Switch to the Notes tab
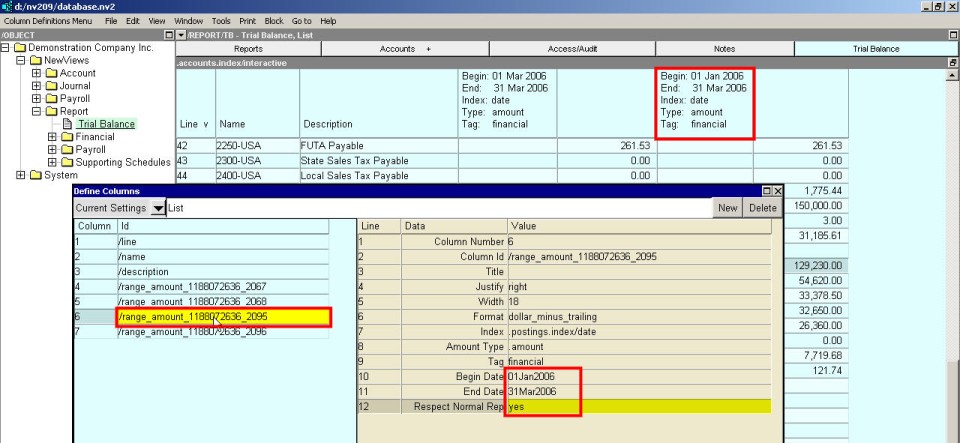960x443 pixels. 725,48
